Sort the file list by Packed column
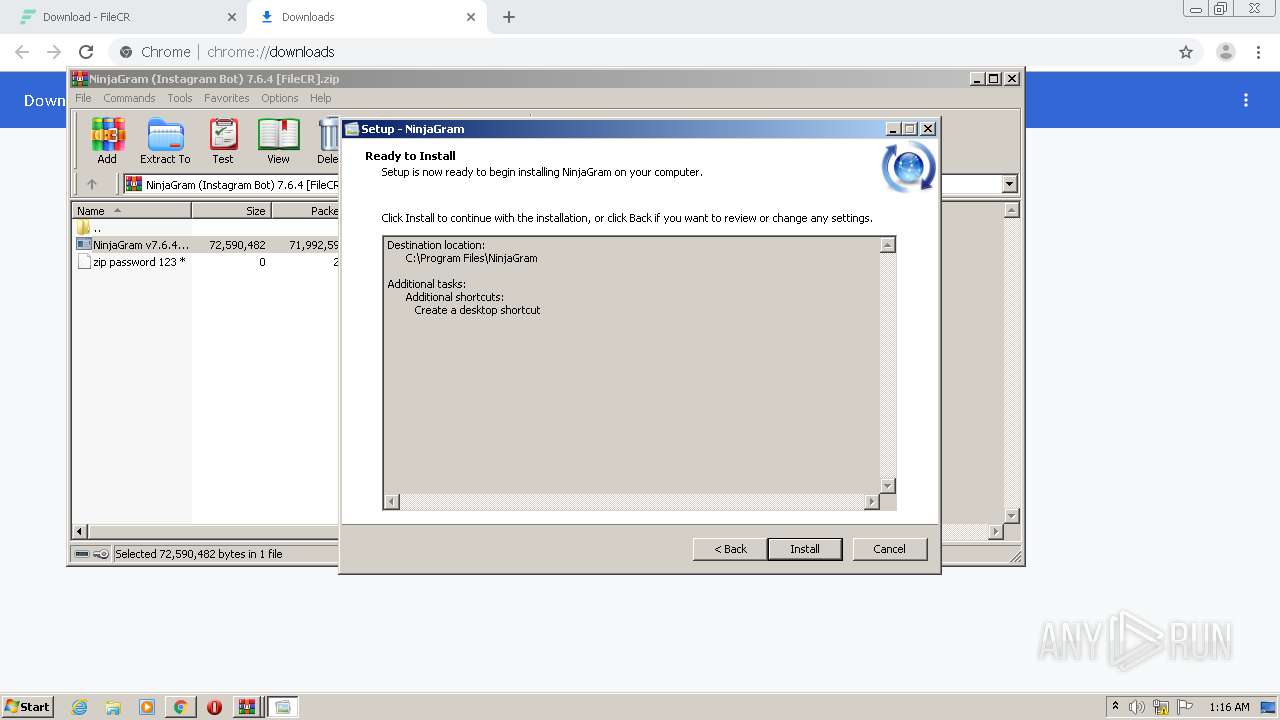Screen dimensions: 1280x720 pos(305,211)
